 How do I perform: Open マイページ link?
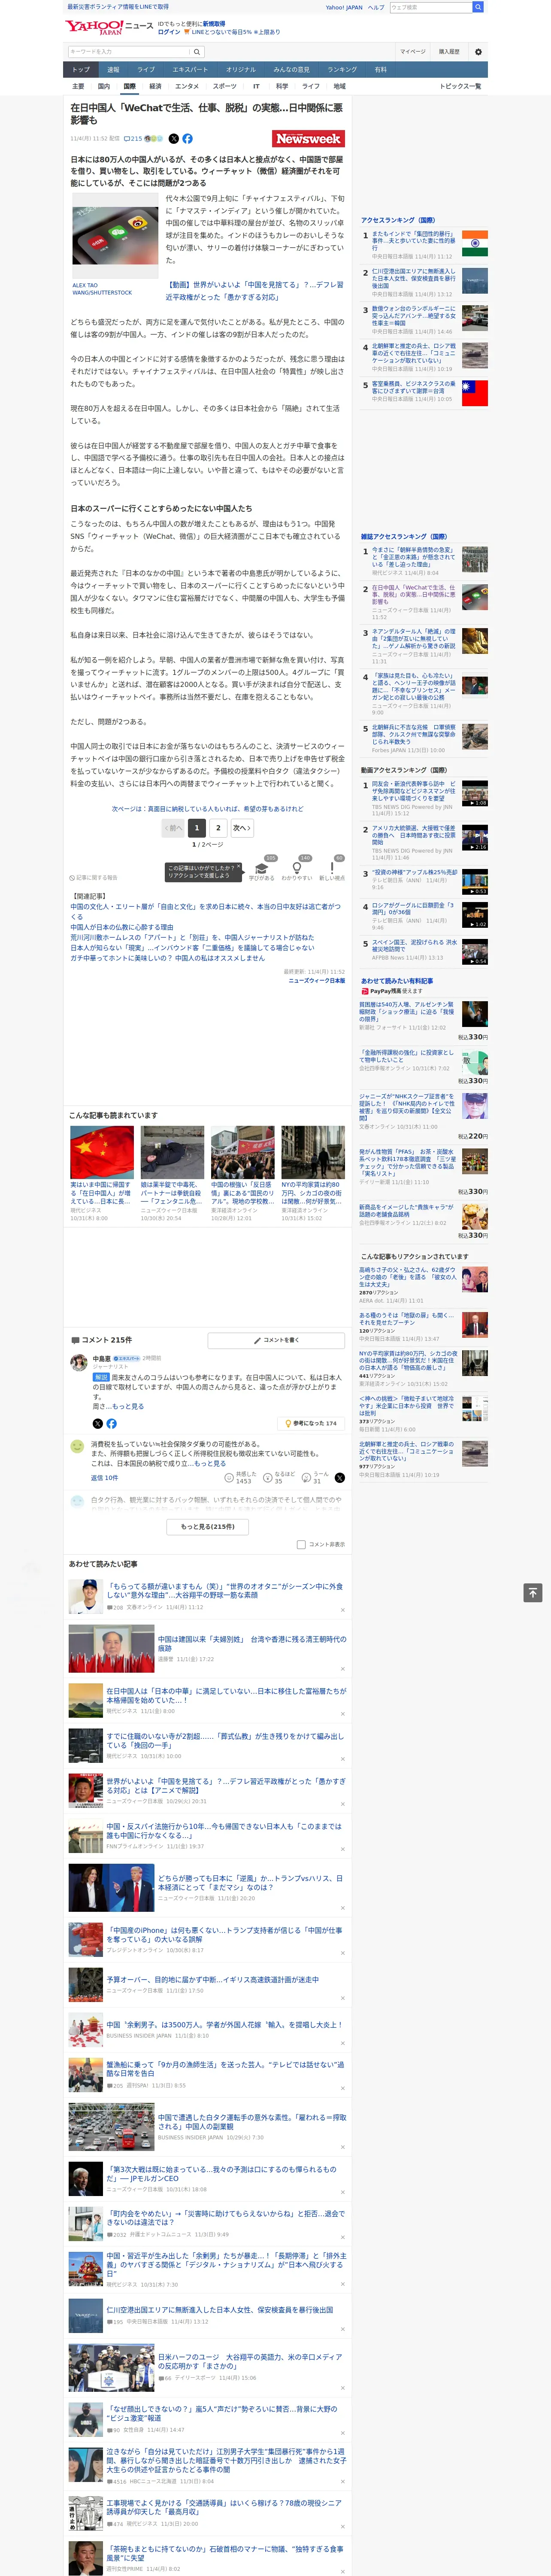pyautogui.click(x=412, y=52)
